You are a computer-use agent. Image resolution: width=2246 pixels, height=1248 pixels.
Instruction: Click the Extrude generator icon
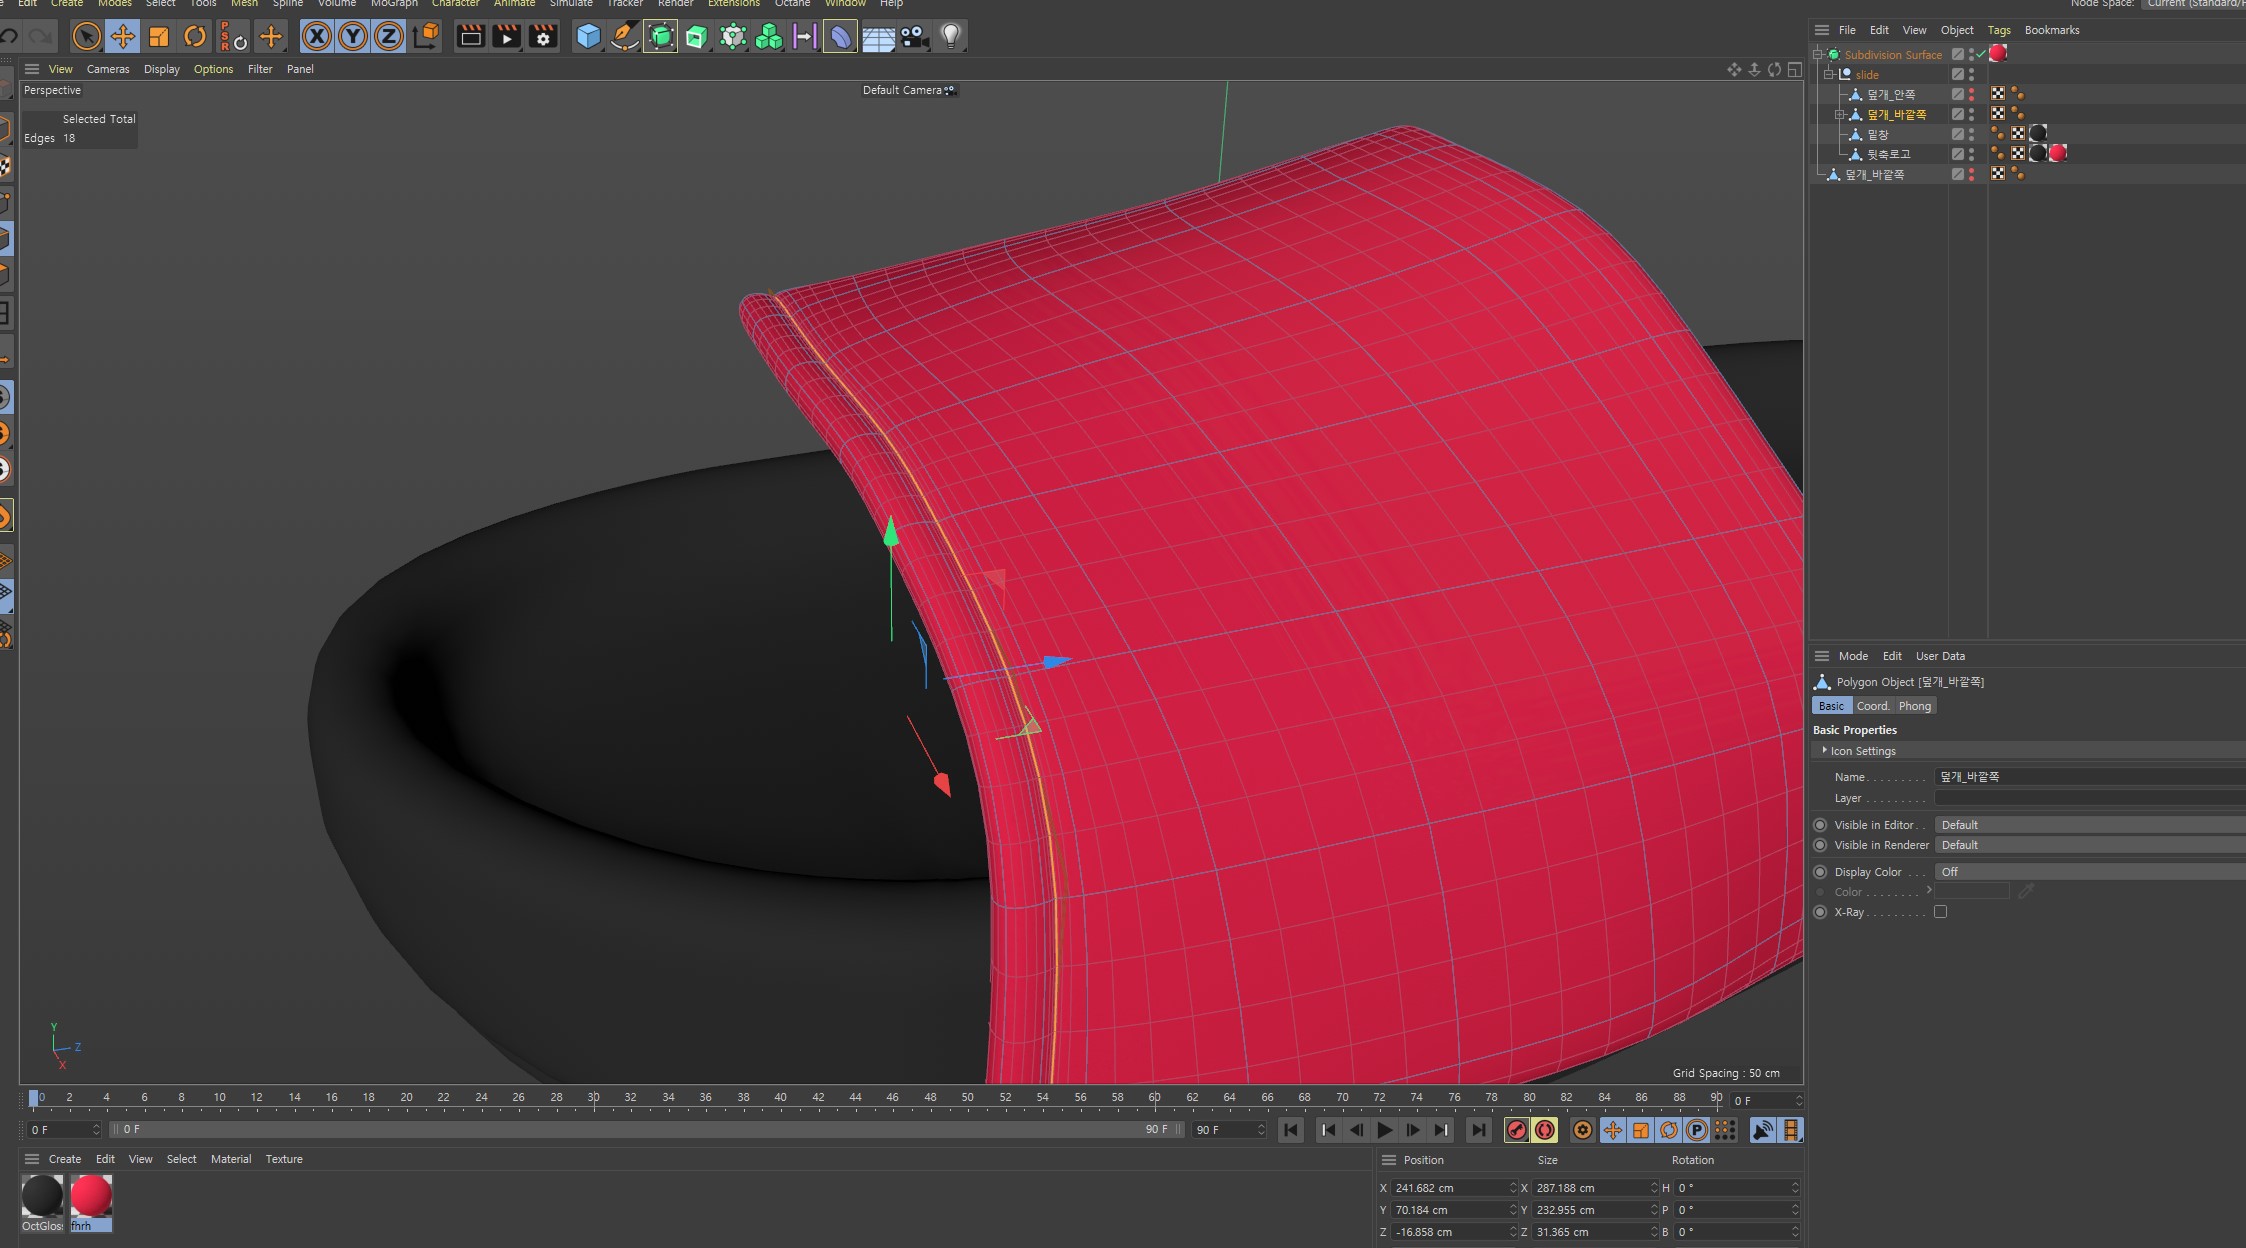click(696, 37)
